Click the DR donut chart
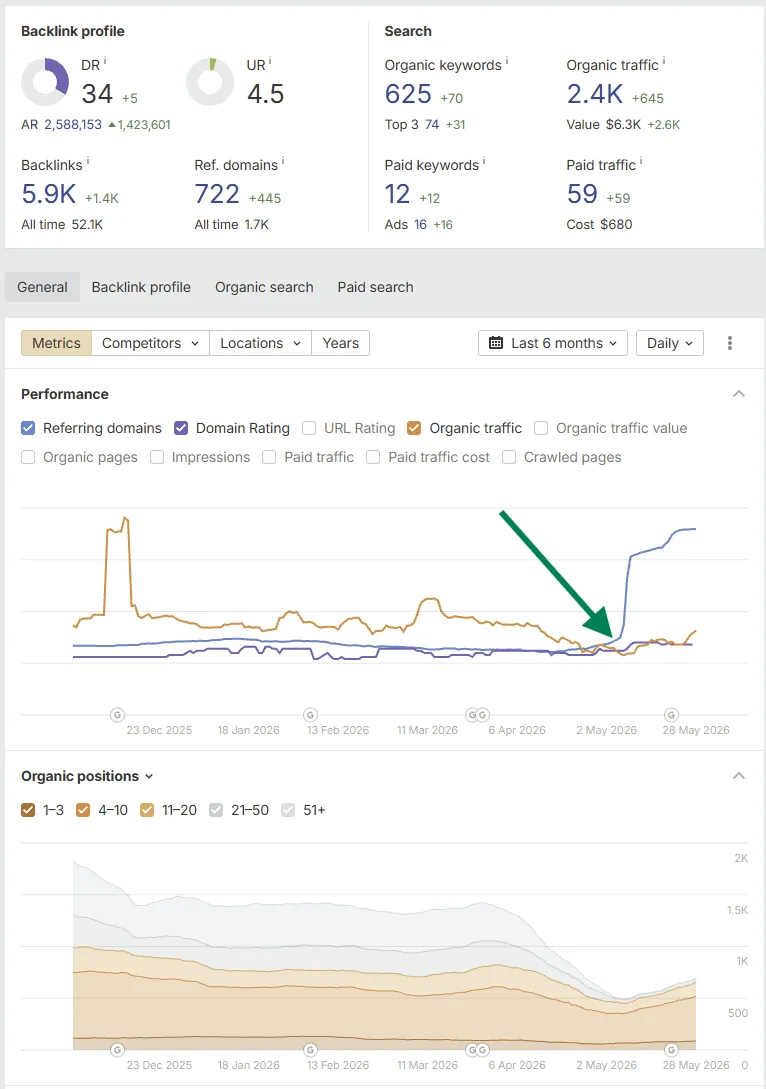 45,82
